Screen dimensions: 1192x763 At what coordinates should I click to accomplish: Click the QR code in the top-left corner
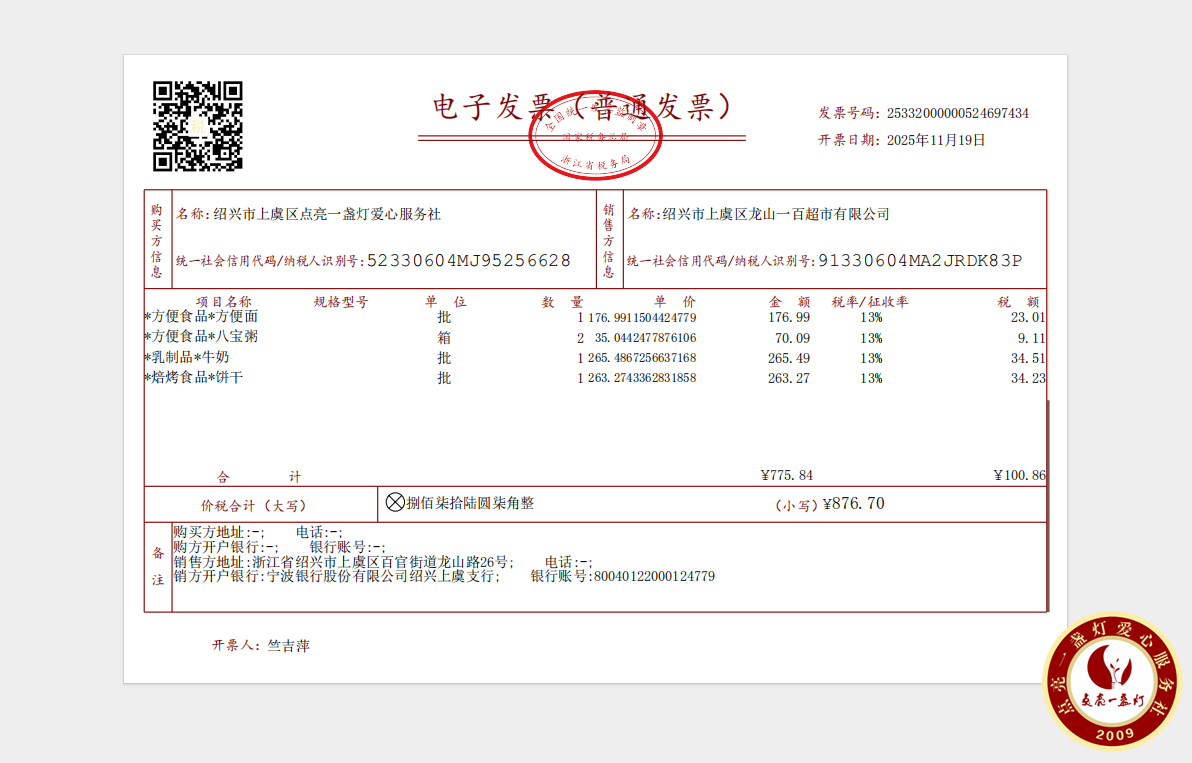(197, 126)
